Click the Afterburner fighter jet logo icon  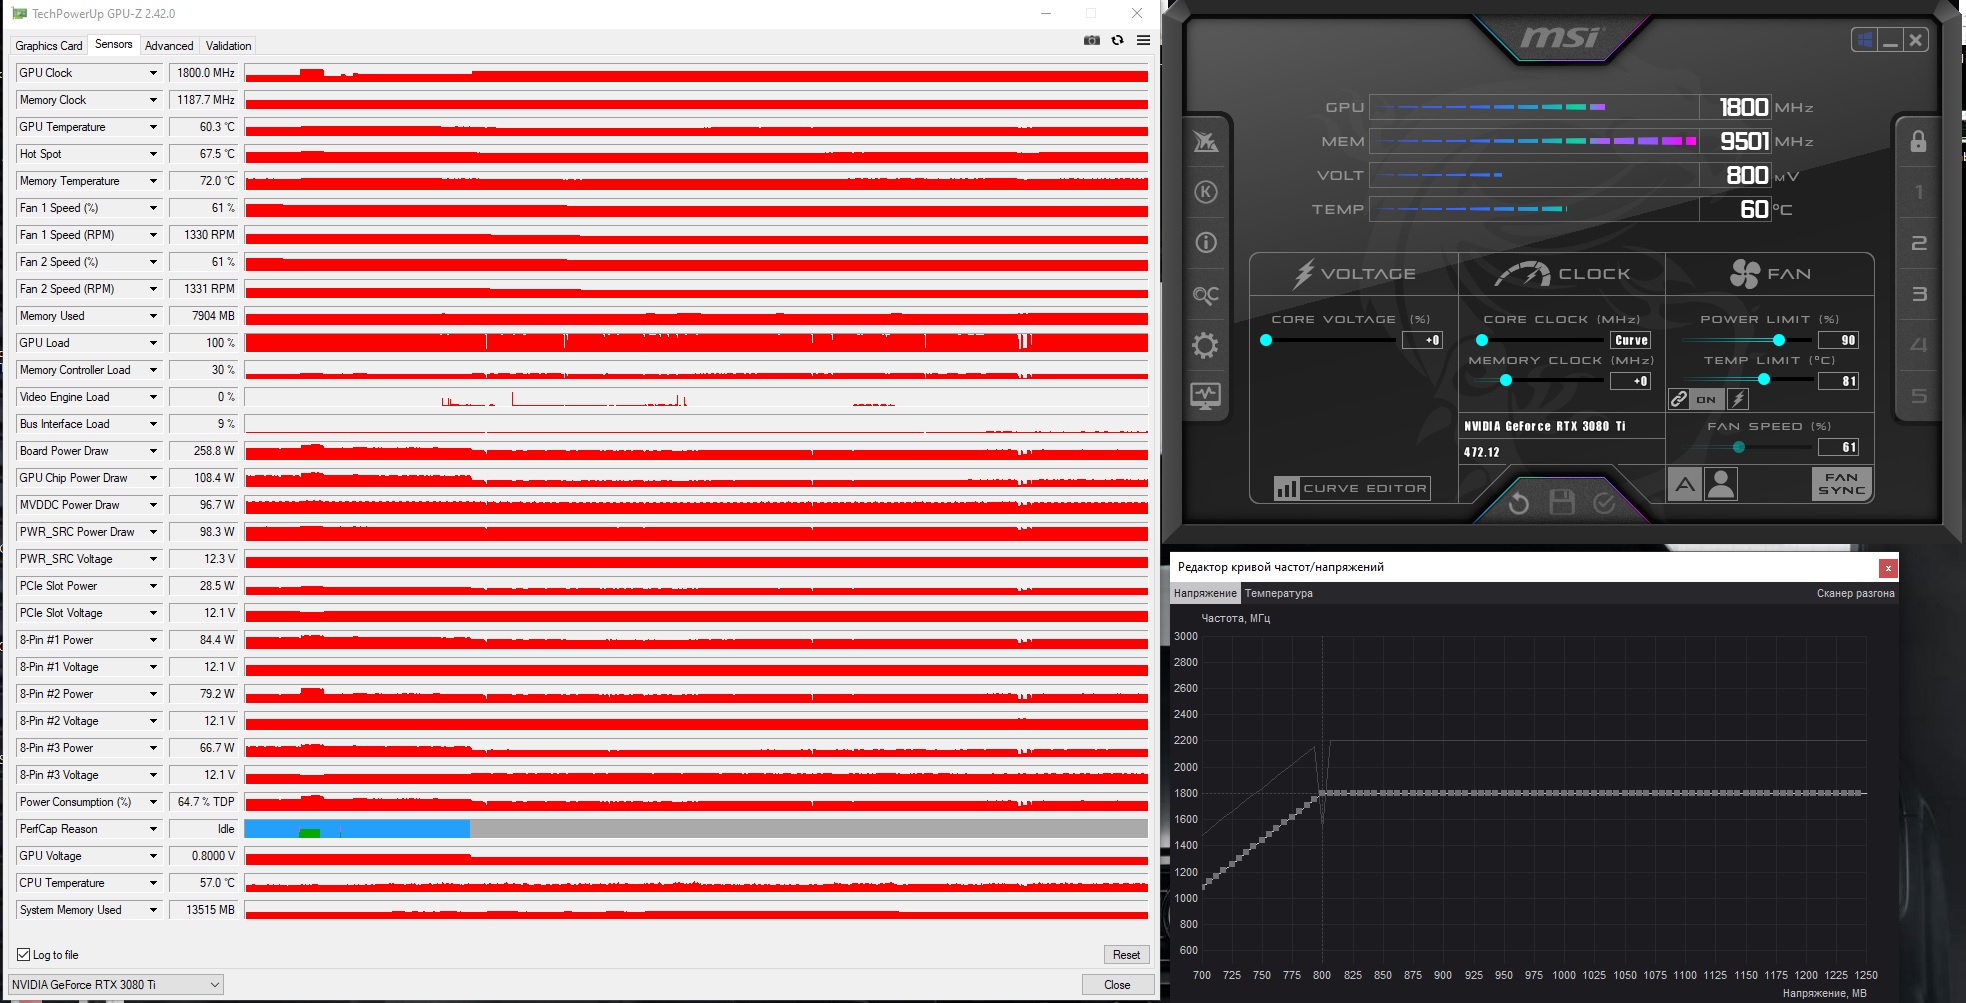pyautogui.click(x=1206, y=142)
